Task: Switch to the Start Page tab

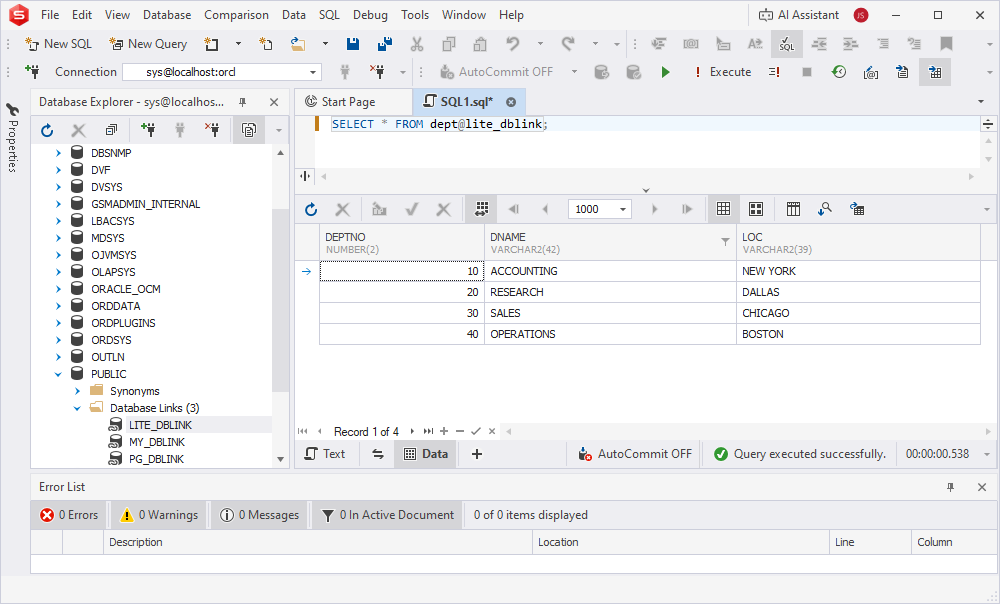Action: tap(352, 101)
